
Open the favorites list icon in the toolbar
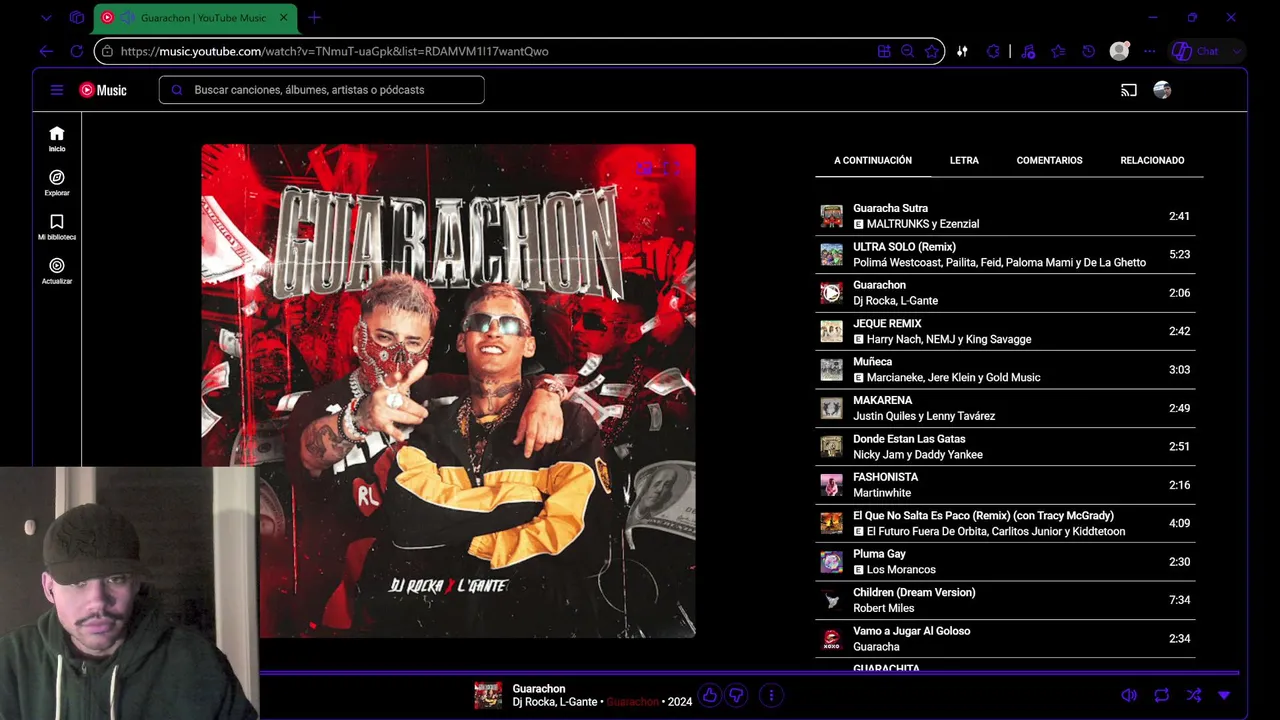tap(1058, 51)
